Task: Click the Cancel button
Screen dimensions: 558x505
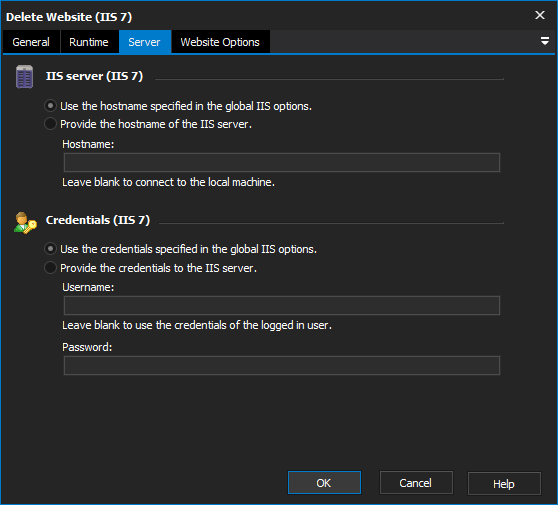Action: click(x=416, y=483)
